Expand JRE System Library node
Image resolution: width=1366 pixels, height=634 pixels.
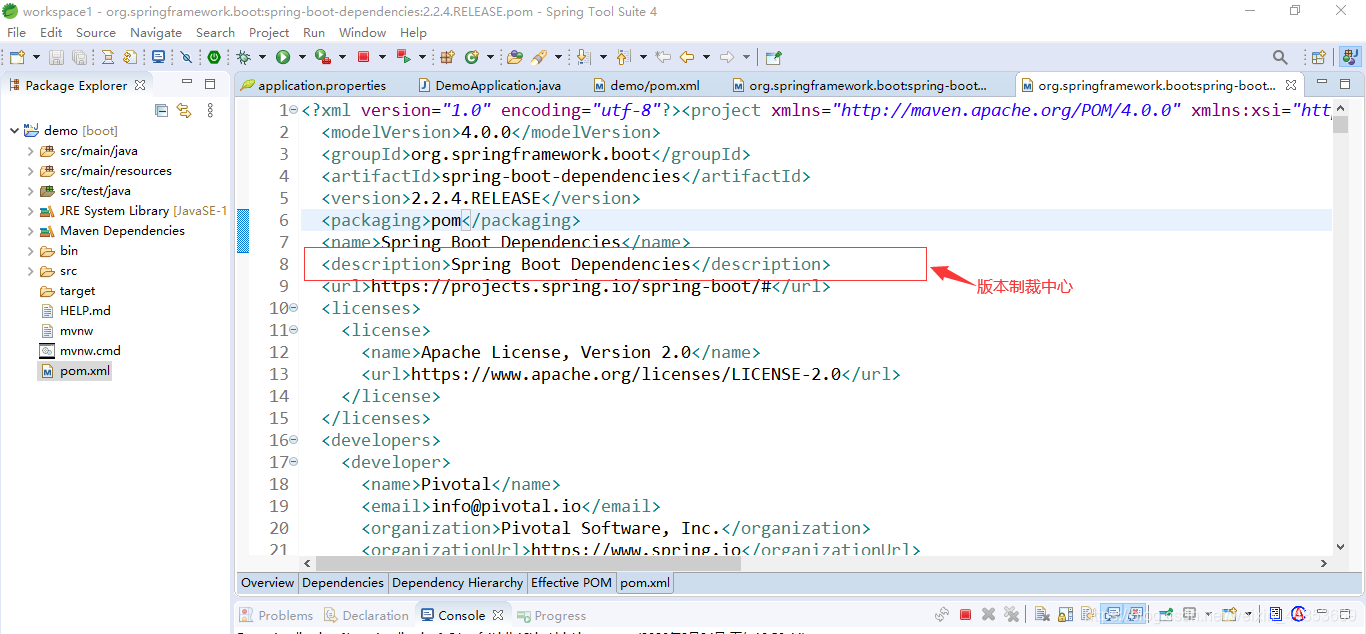click(31, 211)
